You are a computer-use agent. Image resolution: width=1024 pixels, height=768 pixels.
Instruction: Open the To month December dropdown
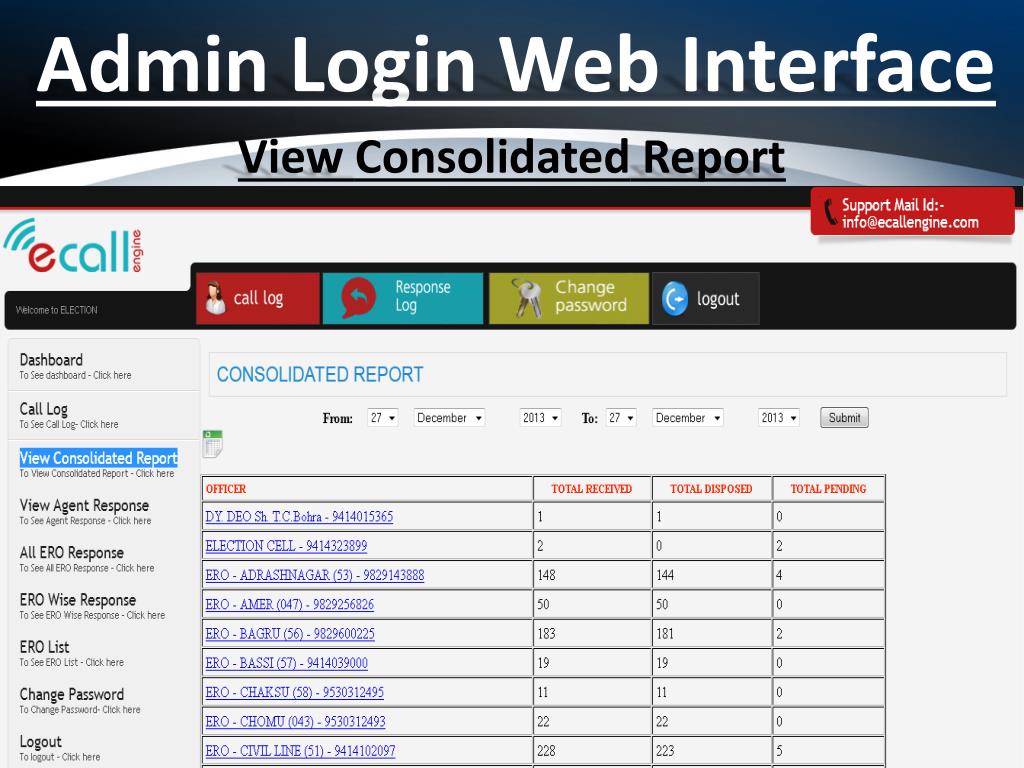coord(688,418)
